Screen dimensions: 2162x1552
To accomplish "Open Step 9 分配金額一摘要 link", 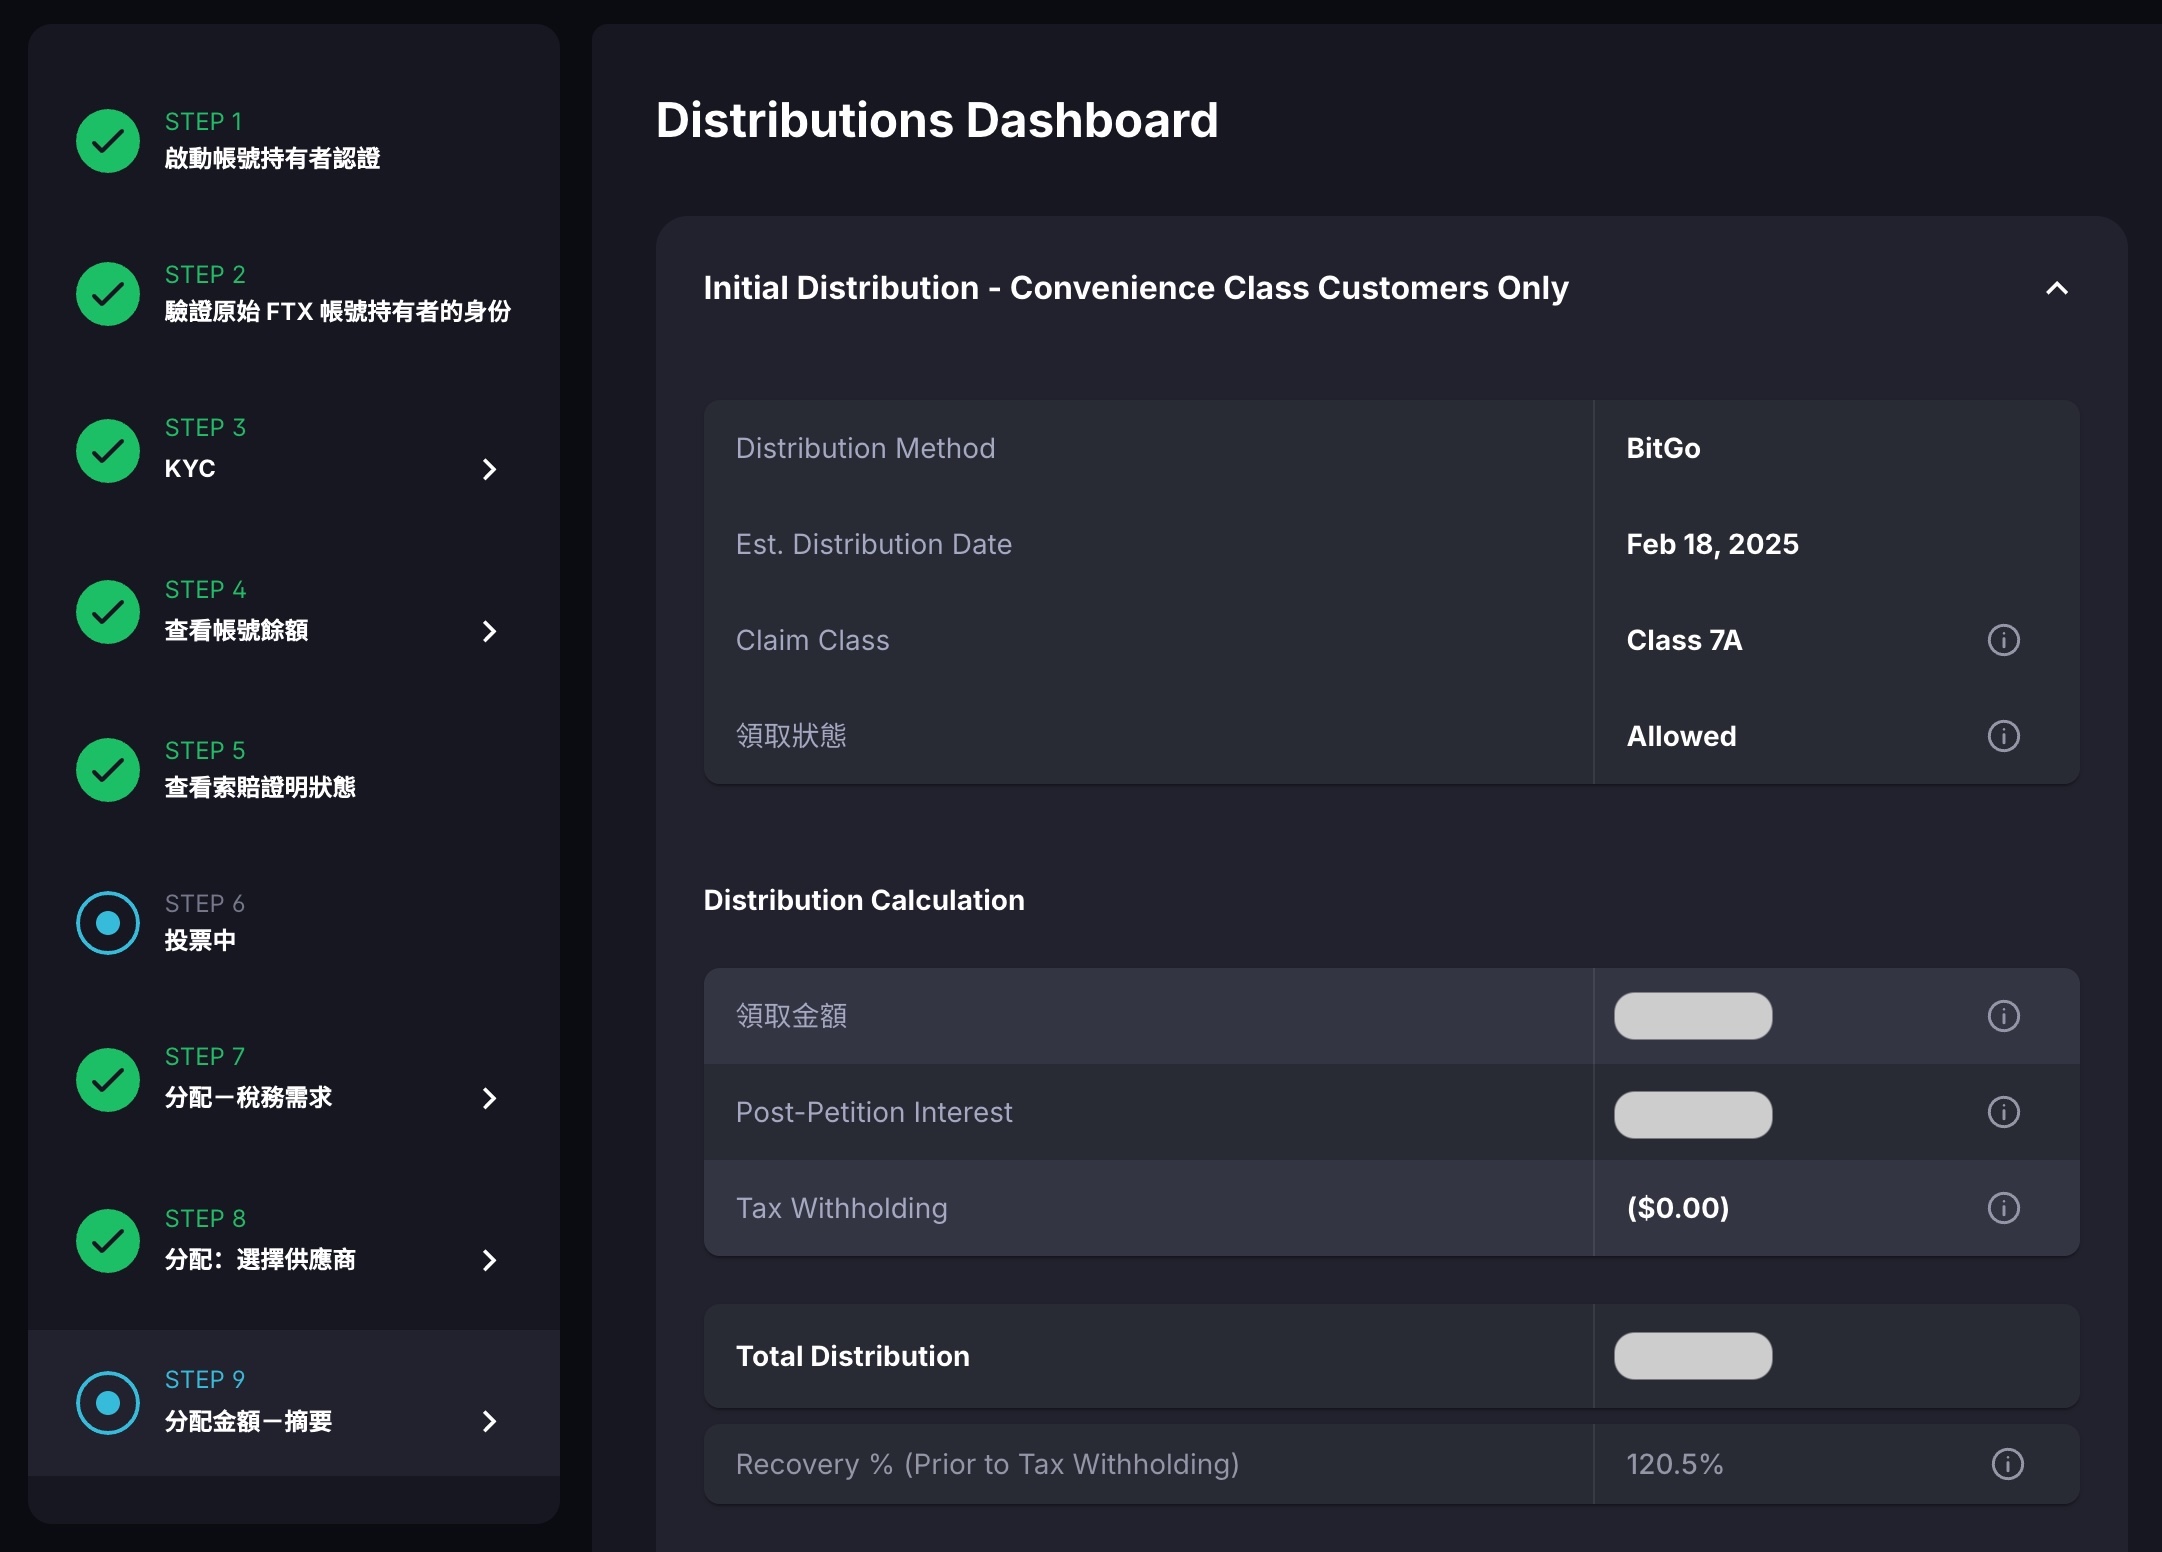I will (248, 1421).
